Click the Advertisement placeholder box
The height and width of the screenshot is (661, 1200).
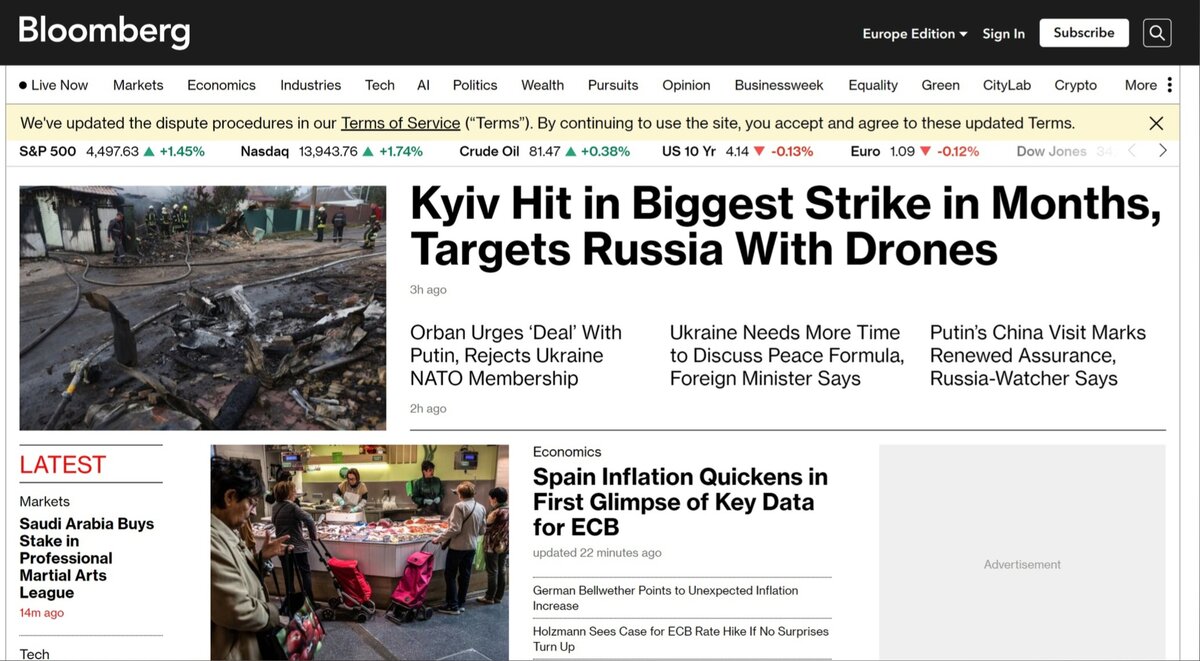[1022, 553]
